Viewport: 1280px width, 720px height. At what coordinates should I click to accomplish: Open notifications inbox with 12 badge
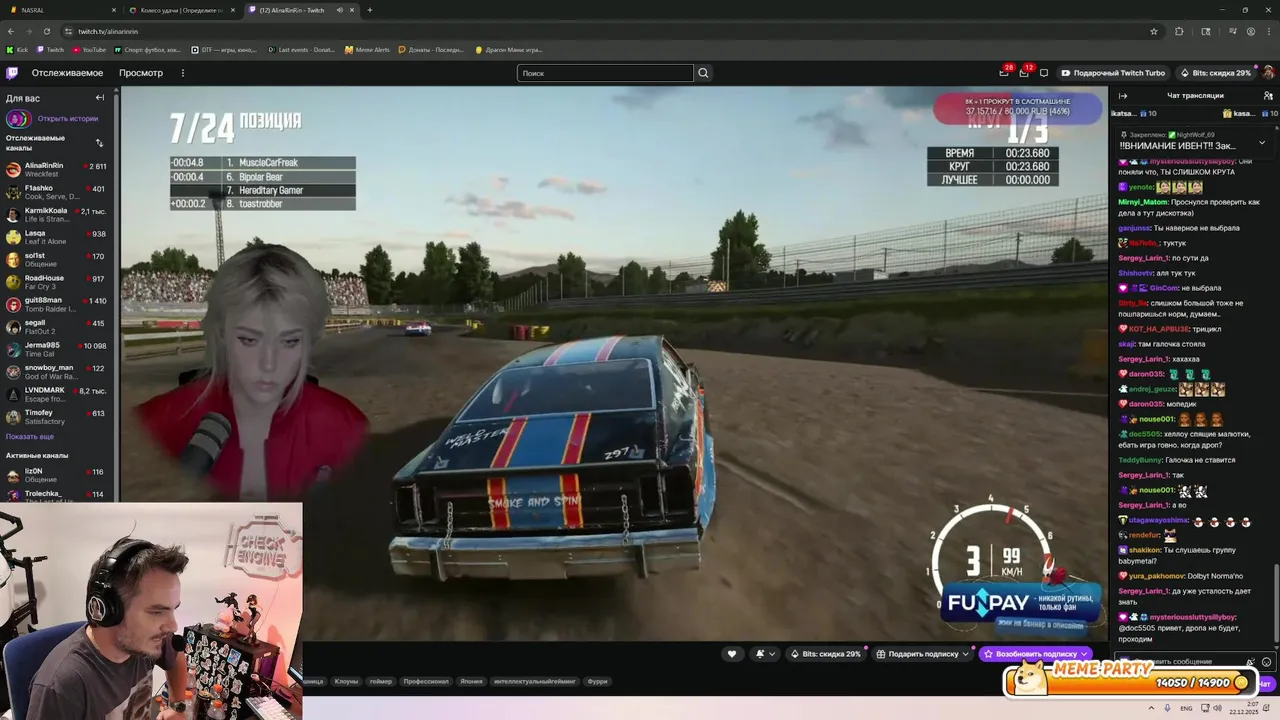[1024, 72]
